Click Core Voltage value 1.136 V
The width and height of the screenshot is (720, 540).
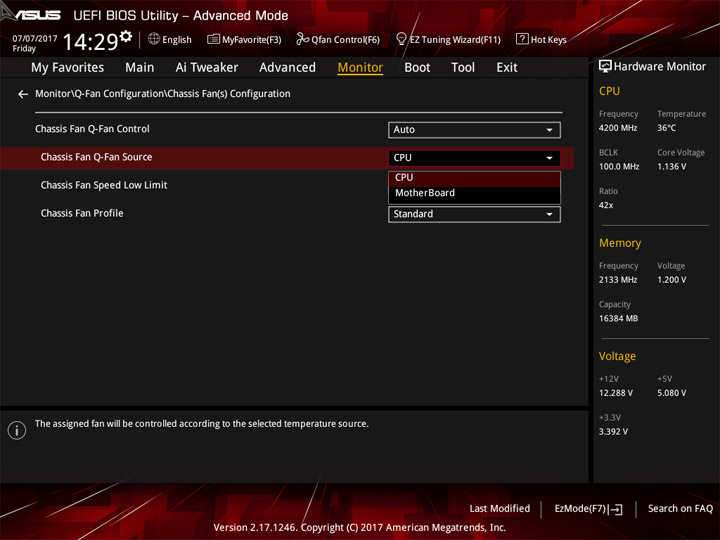click(671, 167)
